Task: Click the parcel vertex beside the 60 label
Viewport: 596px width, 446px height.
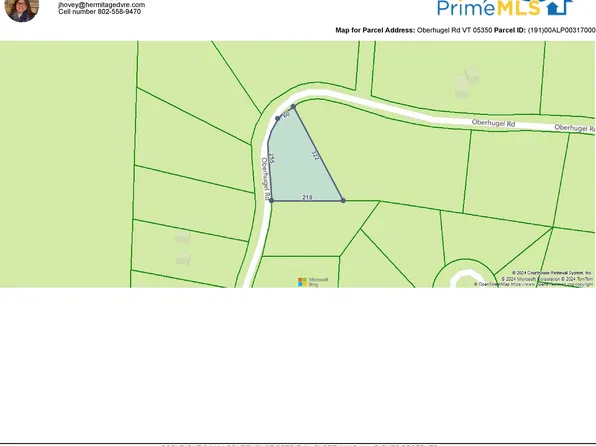Action: point(277,119)
